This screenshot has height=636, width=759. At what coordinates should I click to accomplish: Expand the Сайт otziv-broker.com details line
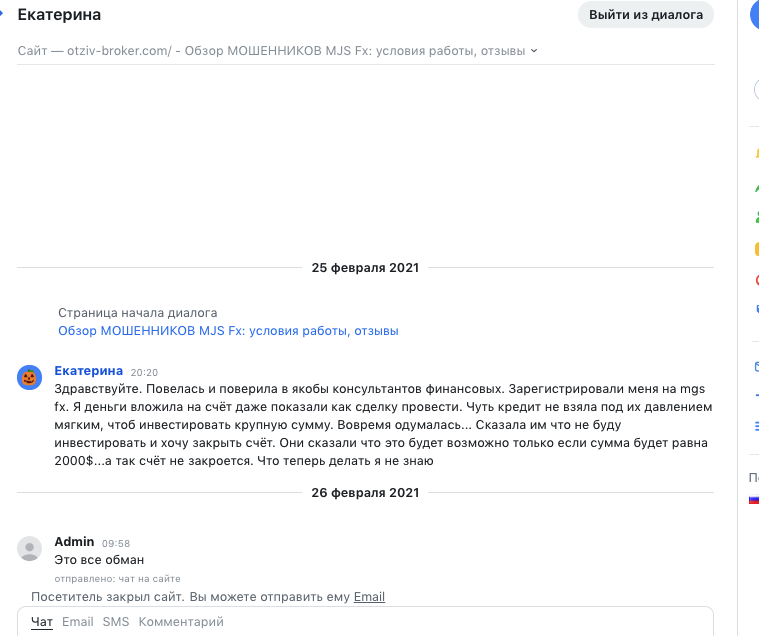click(x=277, y=51)
